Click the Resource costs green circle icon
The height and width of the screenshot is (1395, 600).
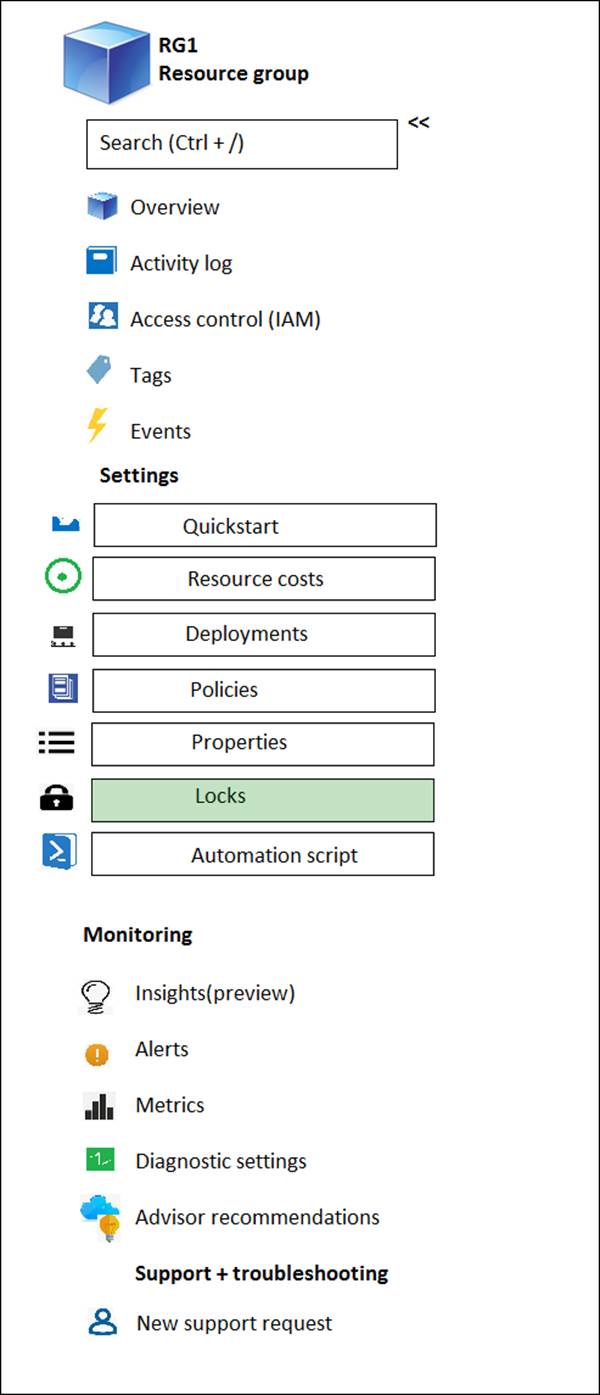[x=63, y=577]
